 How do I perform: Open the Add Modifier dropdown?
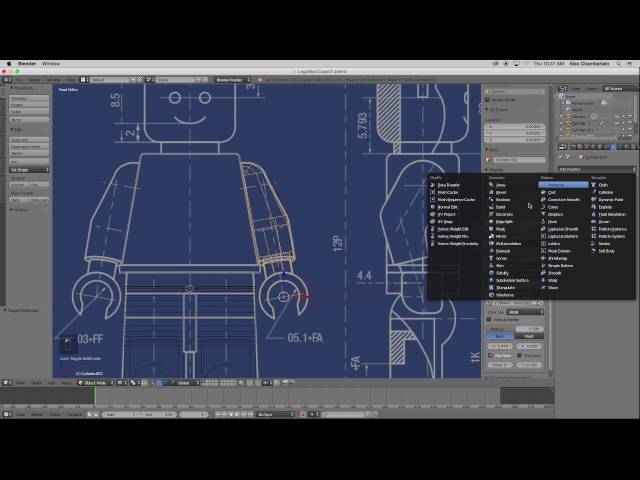tap(597, 169)
